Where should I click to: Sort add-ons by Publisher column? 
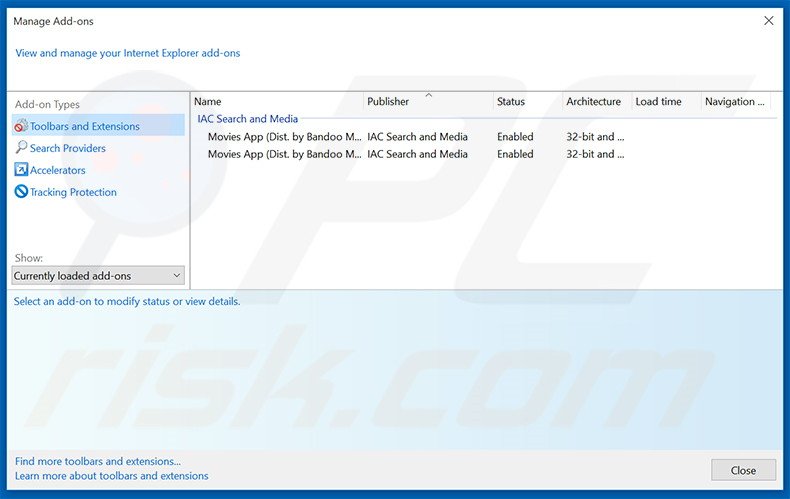(427, 101)
